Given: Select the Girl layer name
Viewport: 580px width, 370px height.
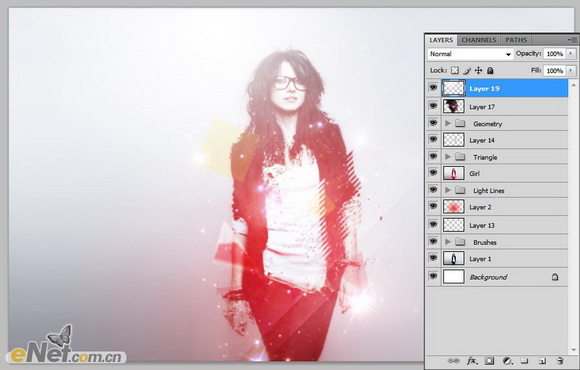Looking at the screenshot, I should click(474, 174).
